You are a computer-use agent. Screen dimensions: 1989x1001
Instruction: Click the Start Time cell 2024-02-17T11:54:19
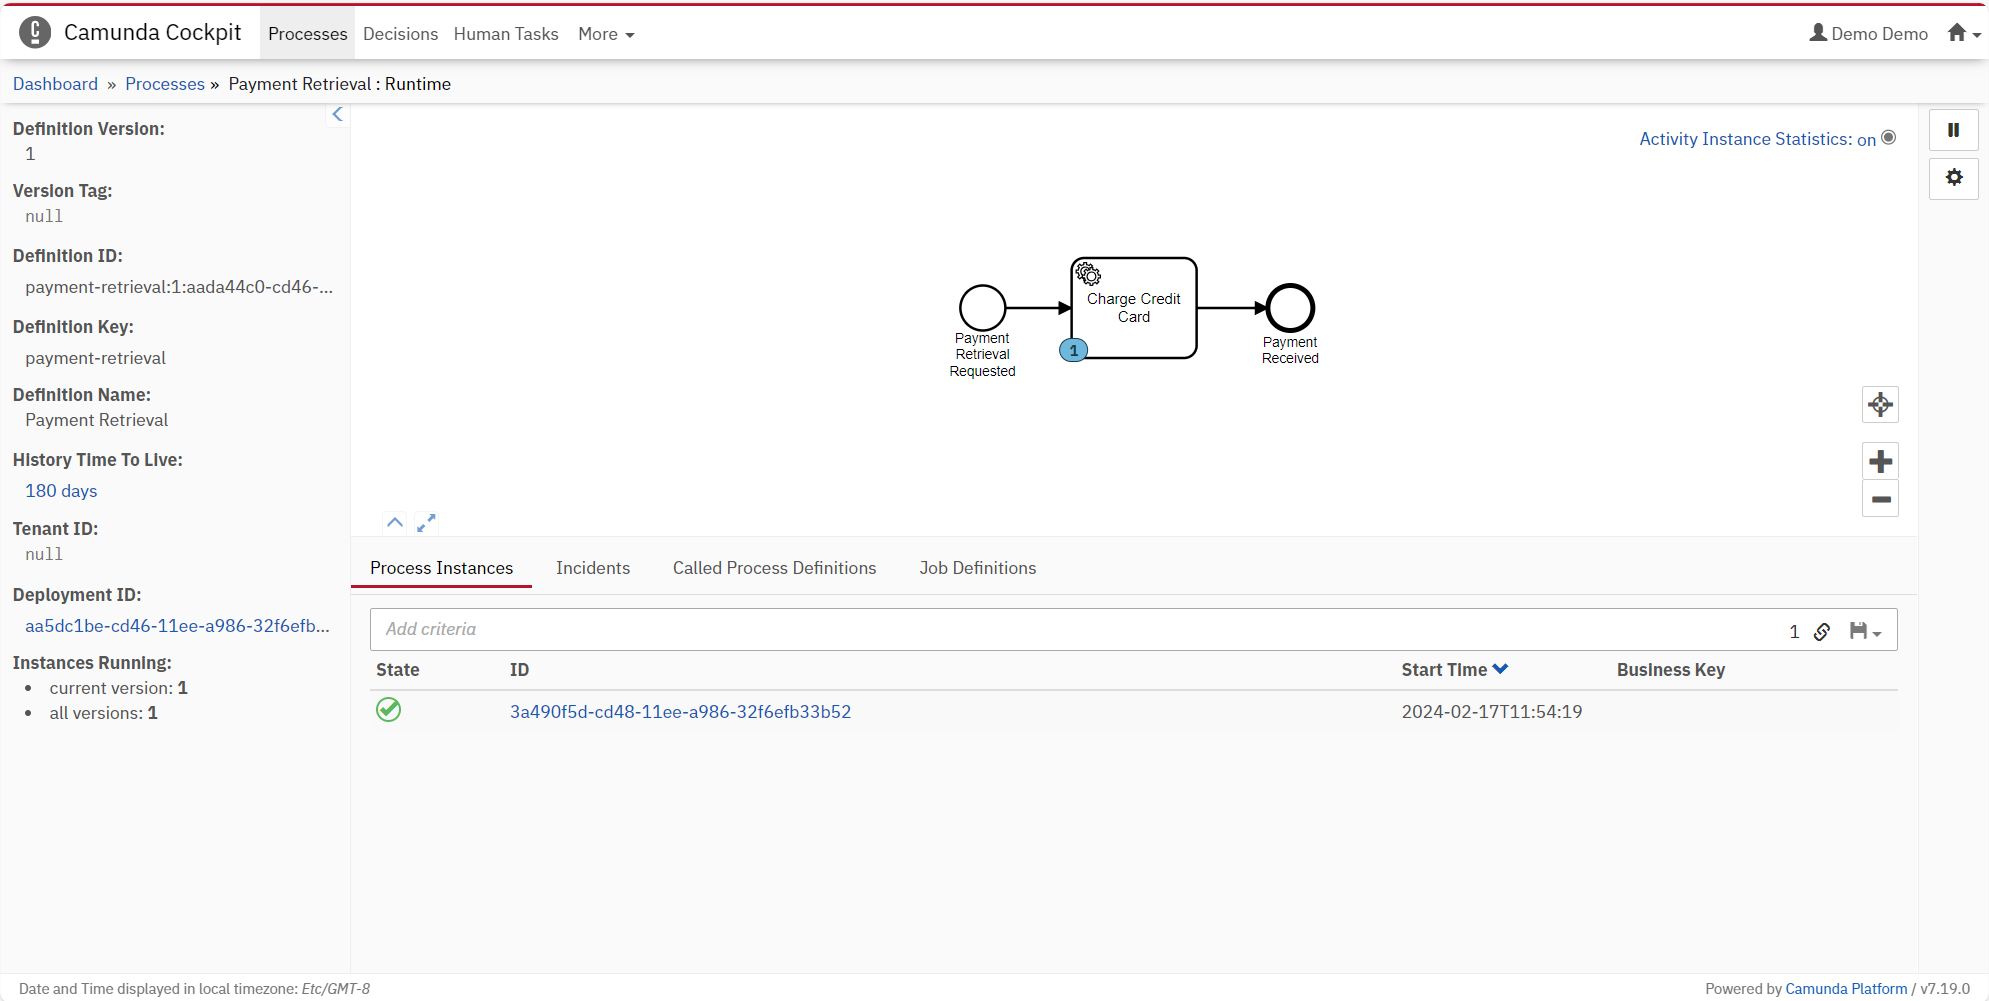tap(1491, 712)
